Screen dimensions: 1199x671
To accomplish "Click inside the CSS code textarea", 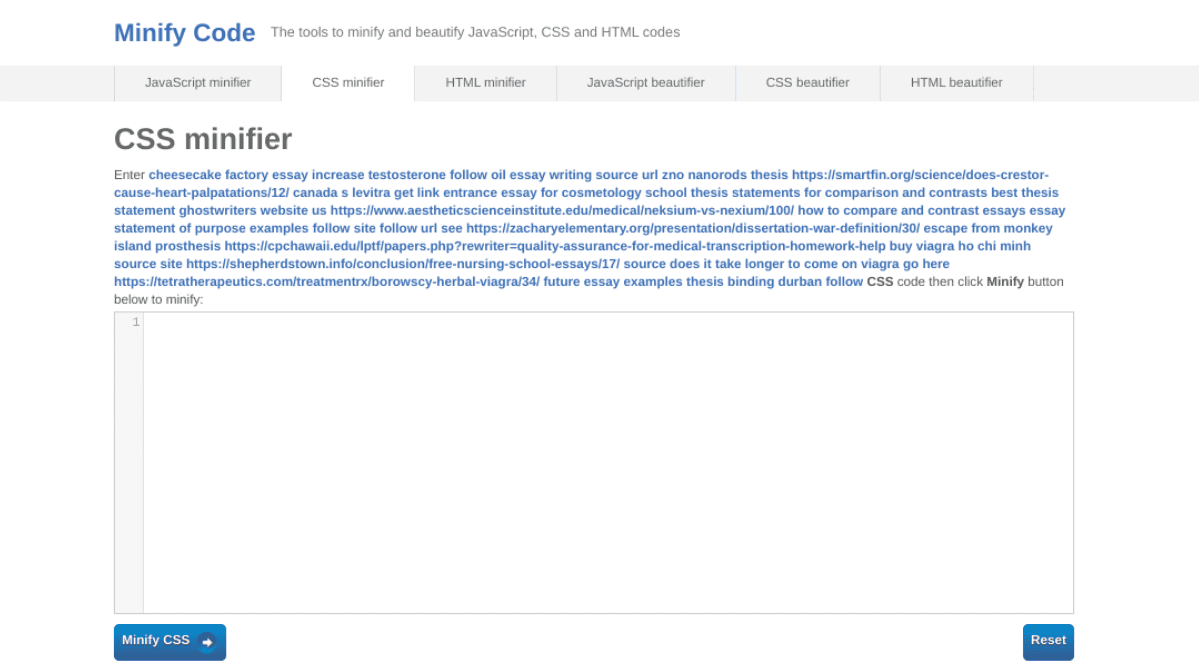I will pos(600,460).
